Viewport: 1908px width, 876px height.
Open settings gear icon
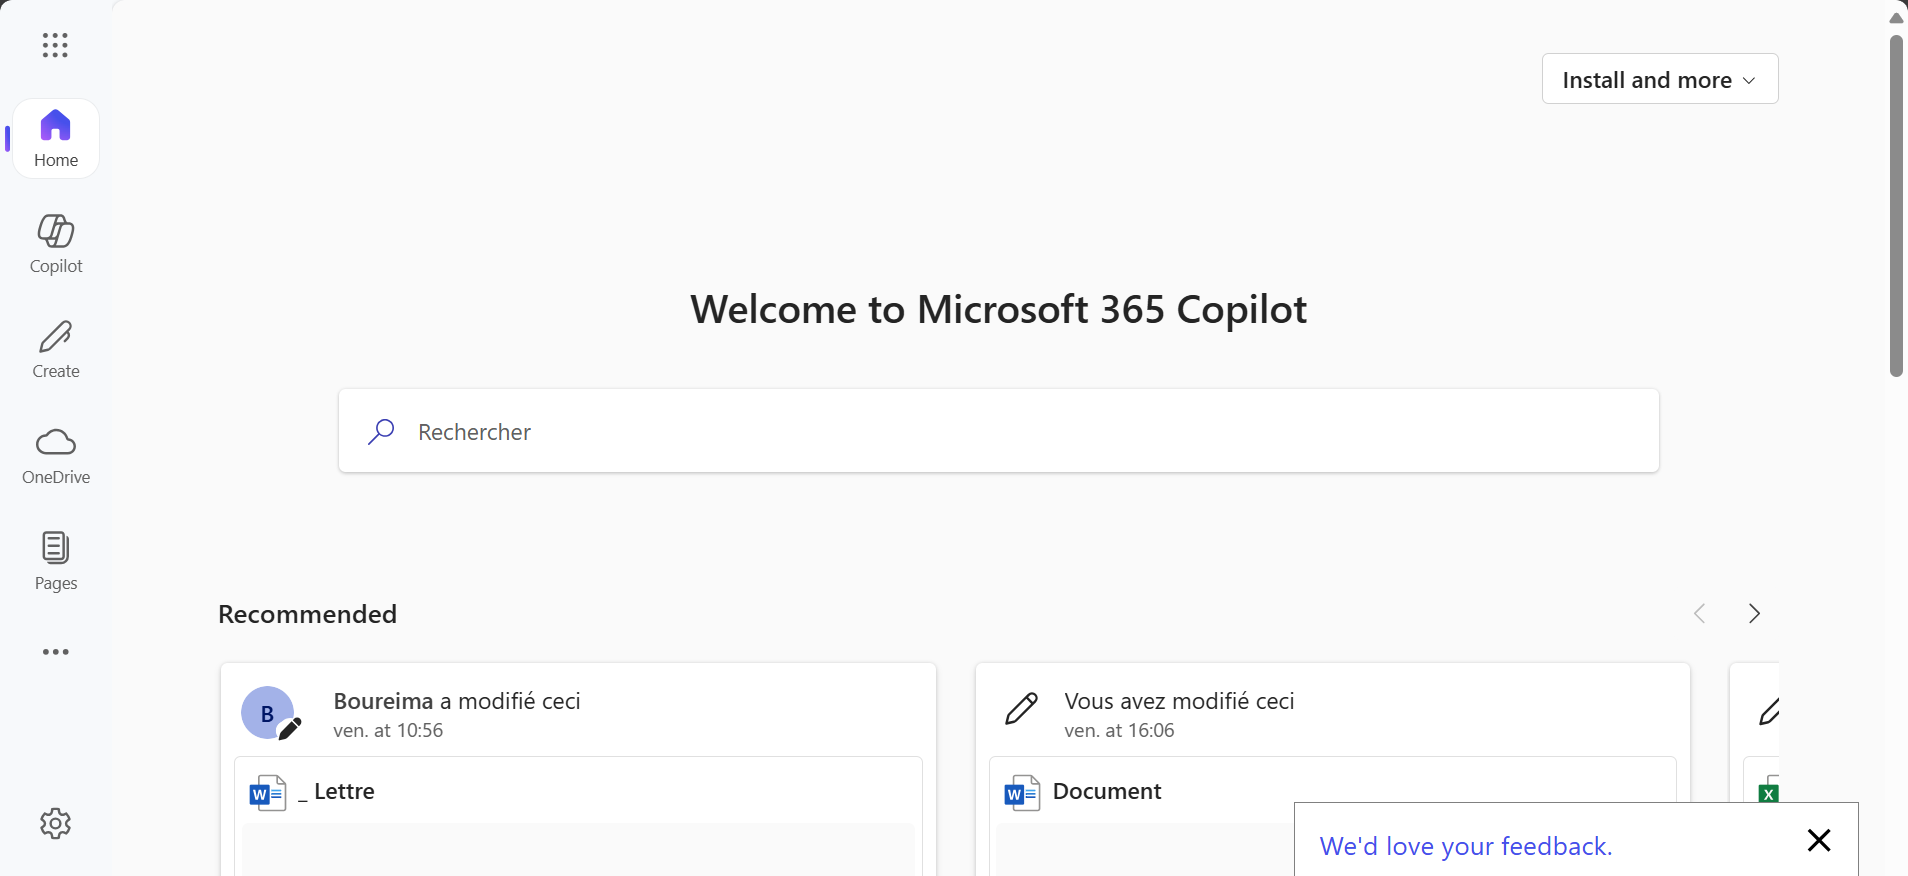point(56,823)
